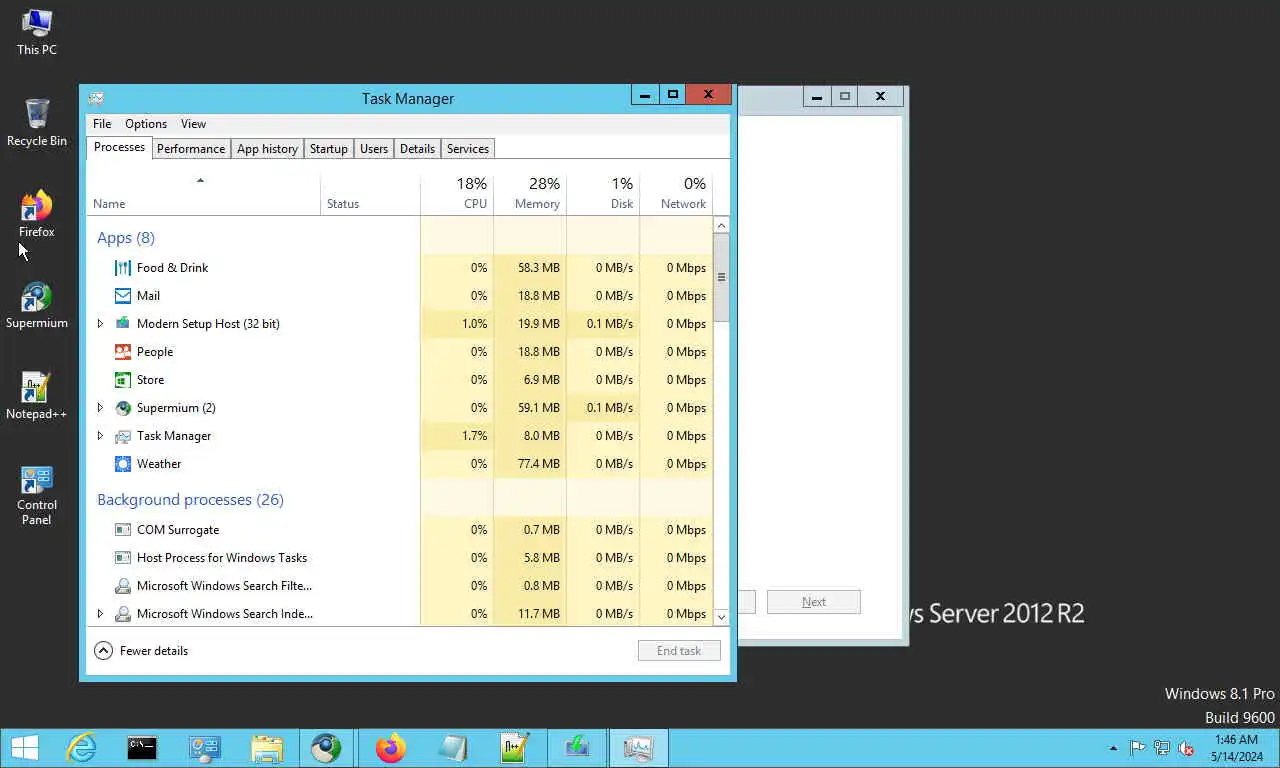Sort processes by Network column
The image size is (1280, 768).
(676, 194)
